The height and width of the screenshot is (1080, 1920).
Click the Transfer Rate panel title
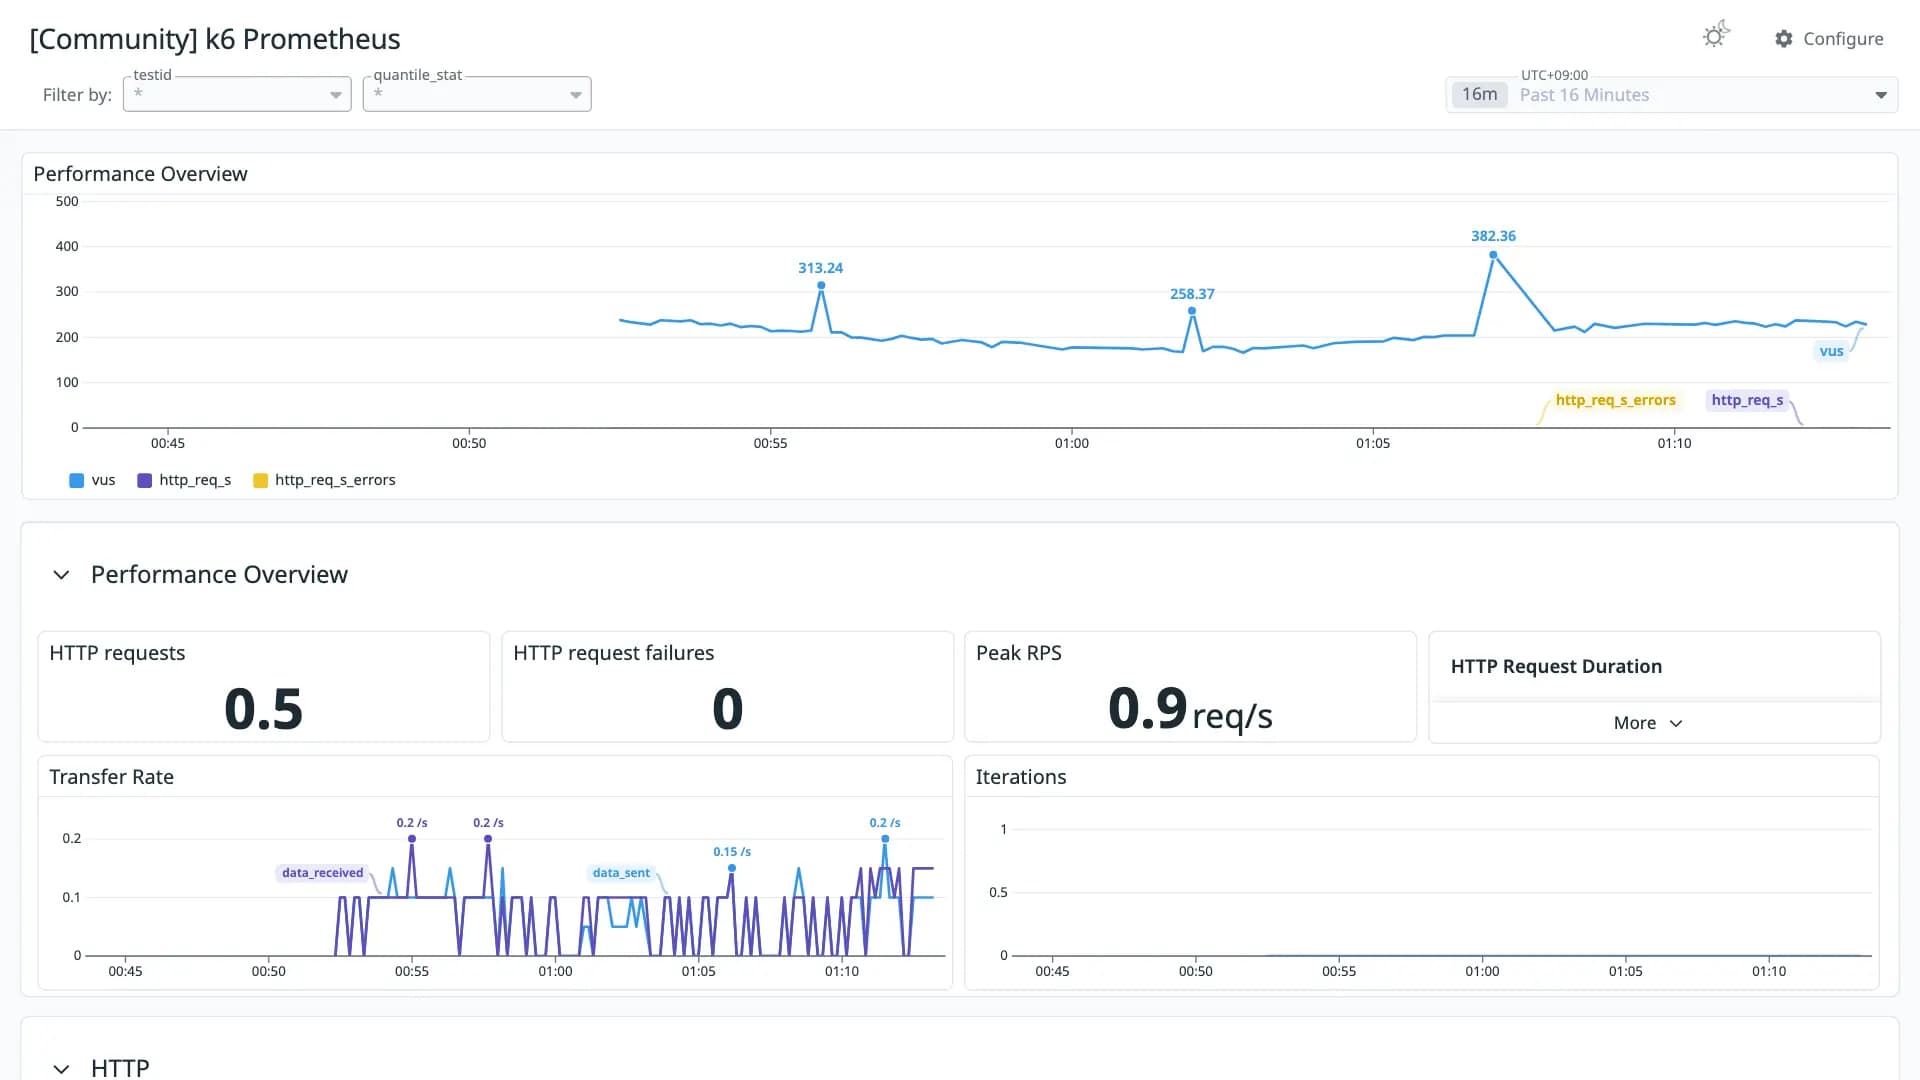click(111, 777)
